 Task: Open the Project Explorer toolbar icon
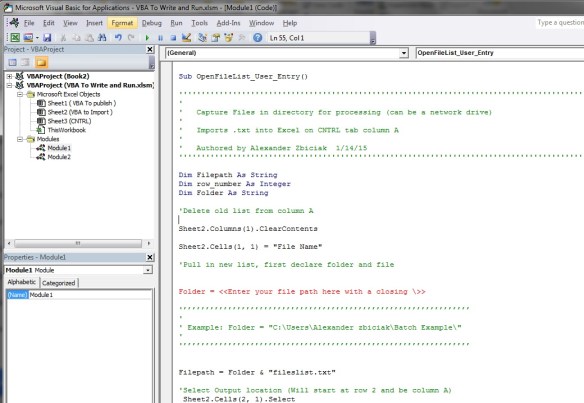coord(203,38)
